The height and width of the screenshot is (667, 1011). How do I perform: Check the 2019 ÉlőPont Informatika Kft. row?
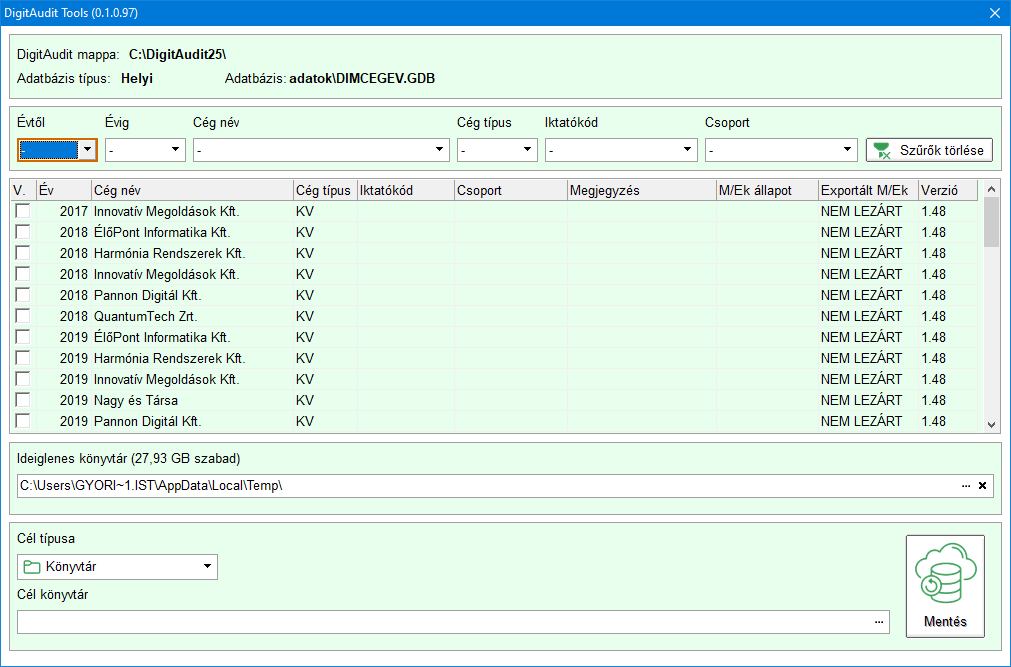coord(23,337)
